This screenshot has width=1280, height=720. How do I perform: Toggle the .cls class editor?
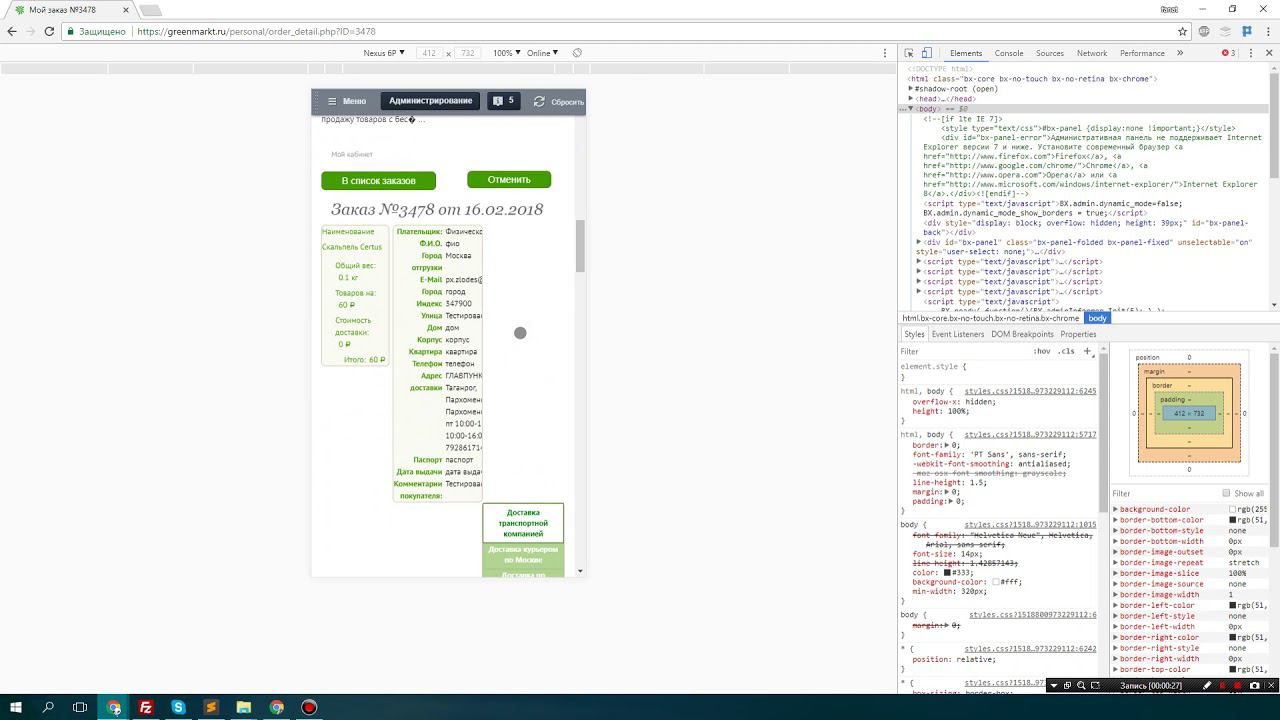click(x=1067, y=351)
